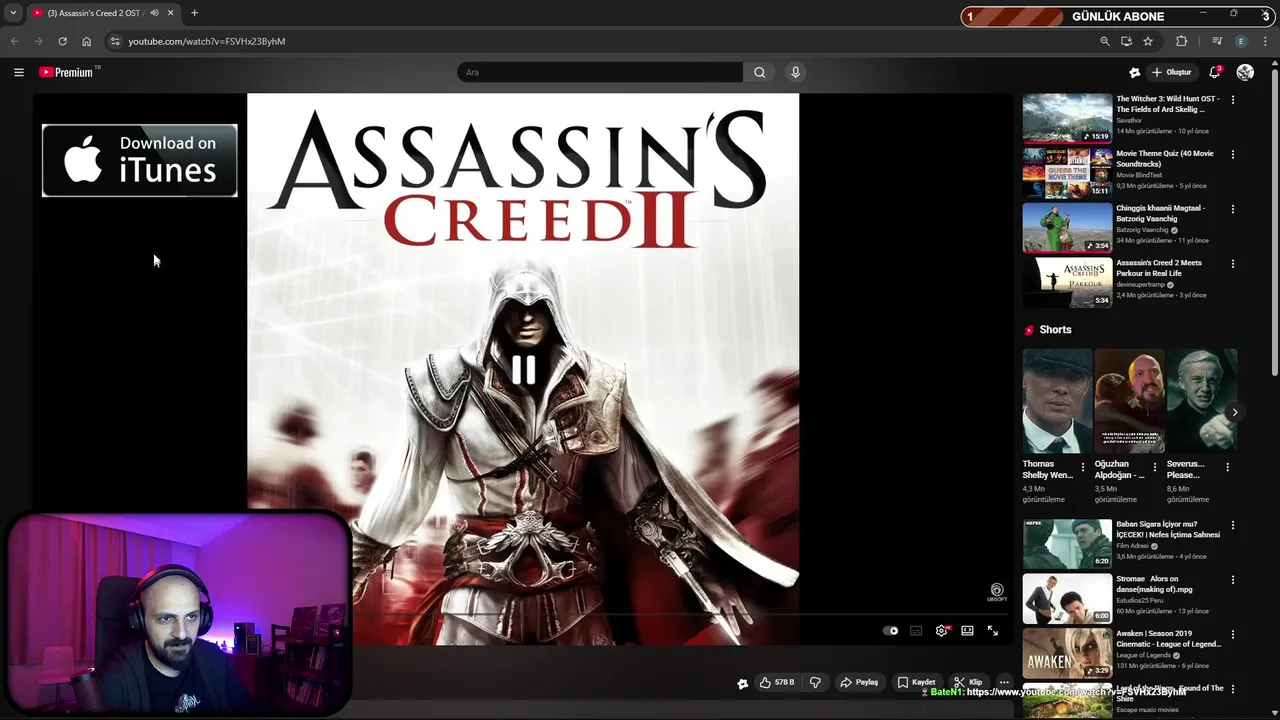Open Savathor channel name
This screenshot has width=1280, height=720.
pyautogui.click(x=1129, y=120)
